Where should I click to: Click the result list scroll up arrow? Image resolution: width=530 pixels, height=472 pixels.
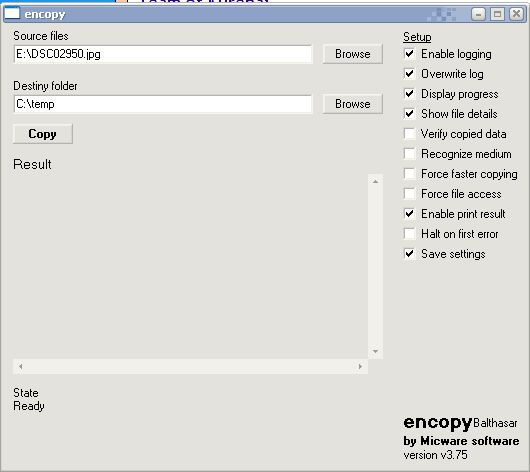375,182
